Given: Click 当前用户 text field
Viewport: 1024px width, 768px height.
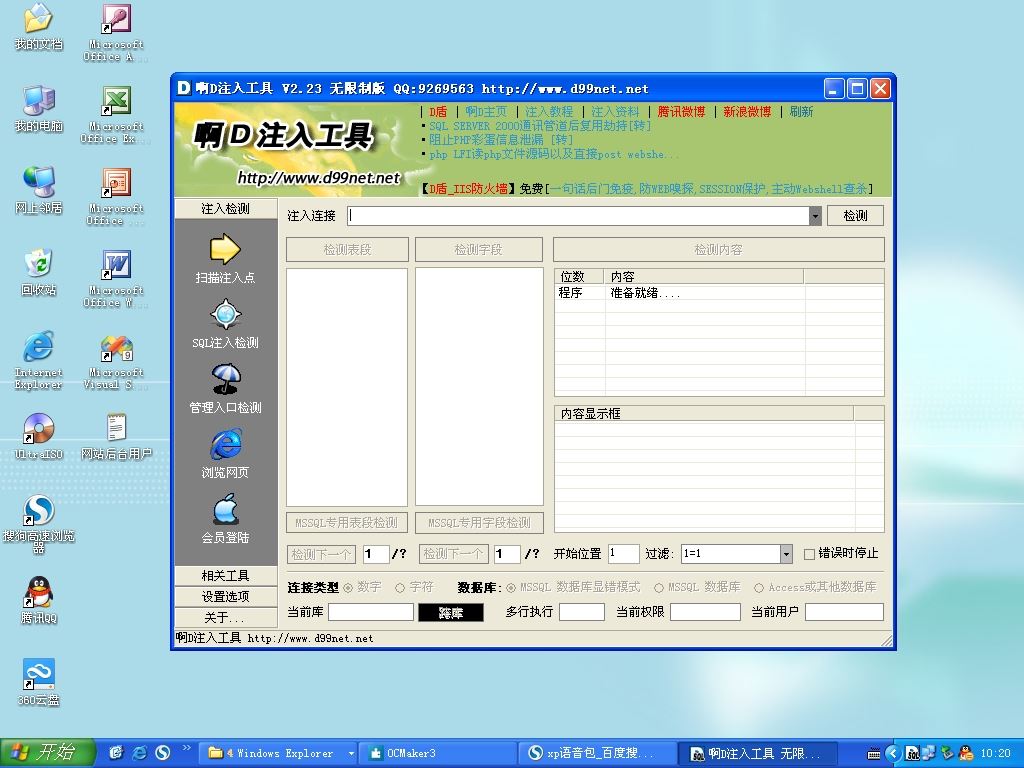Looking at the screenshot, I should pos(844,612).
